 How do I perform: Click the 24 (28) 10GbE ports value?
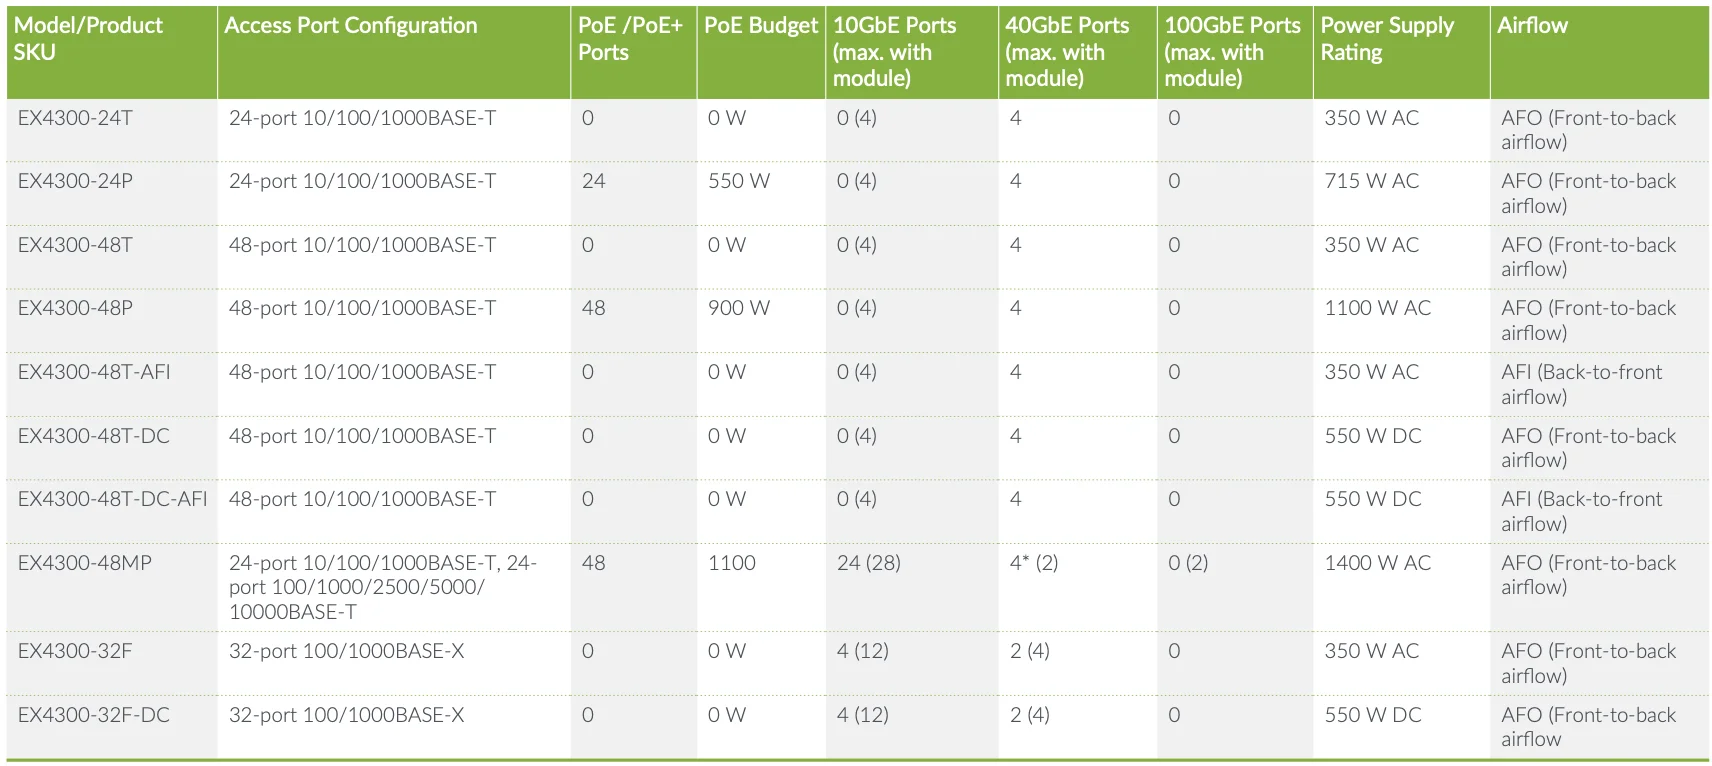coord(868,563)
